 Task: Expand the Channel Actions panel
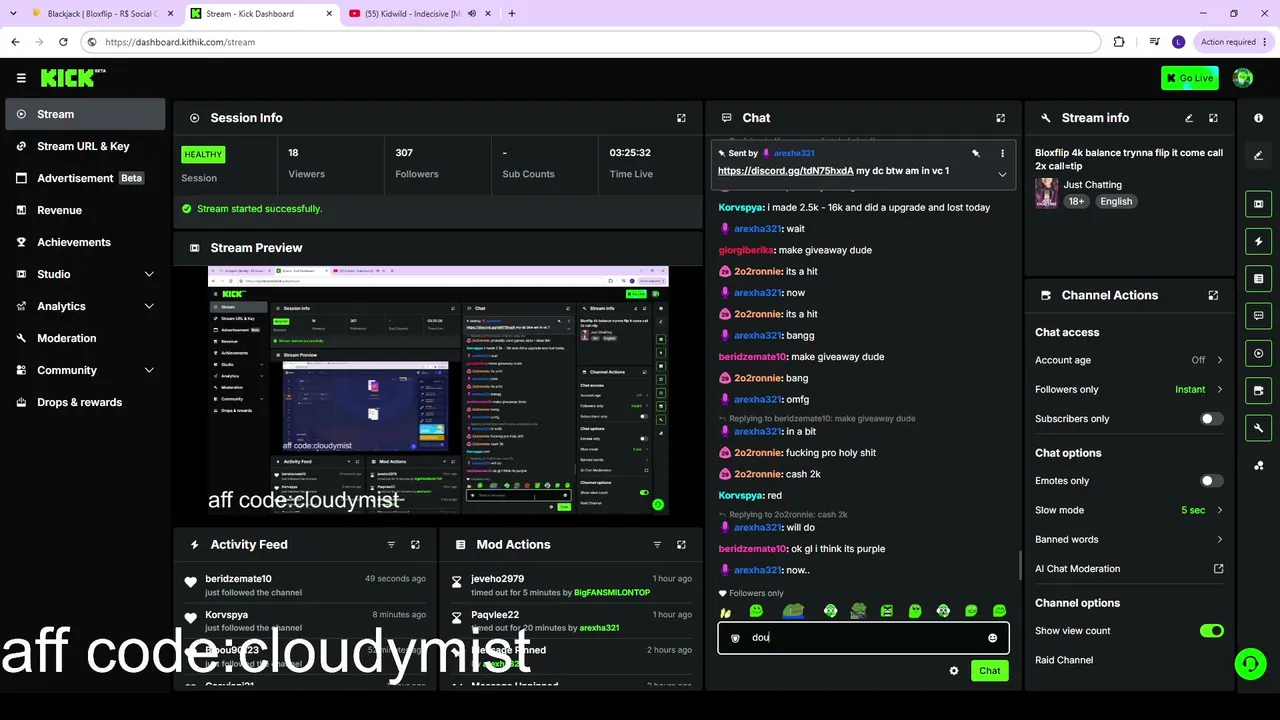[x=1213, y=296]
